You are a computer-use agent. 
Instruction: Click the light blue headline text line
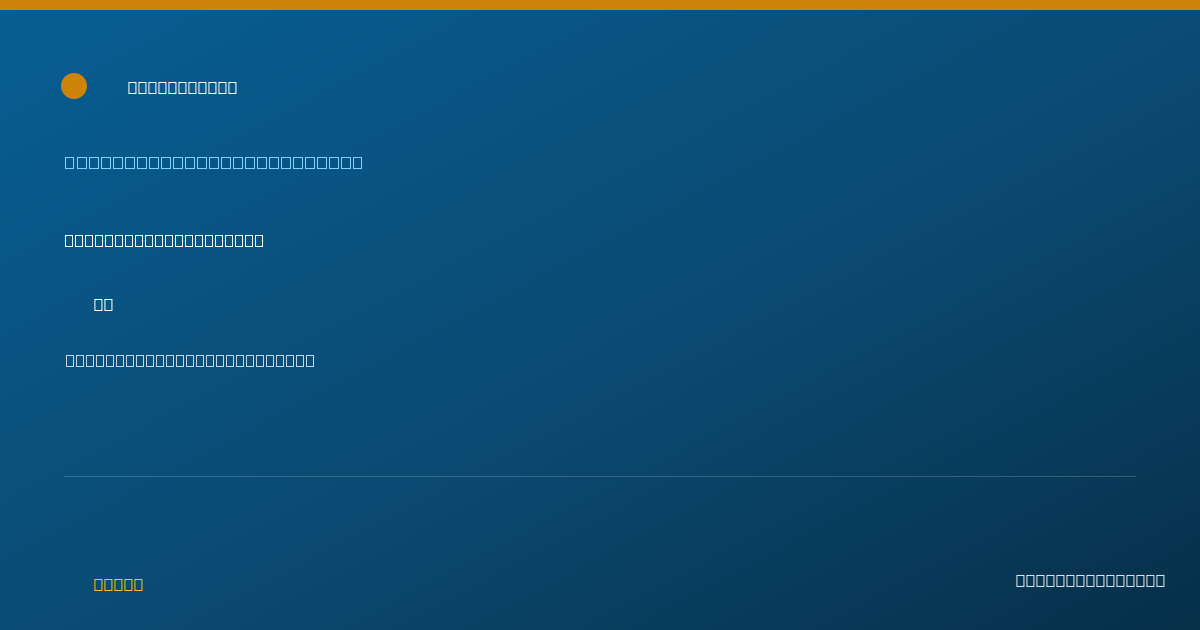(x=214, y=162)
